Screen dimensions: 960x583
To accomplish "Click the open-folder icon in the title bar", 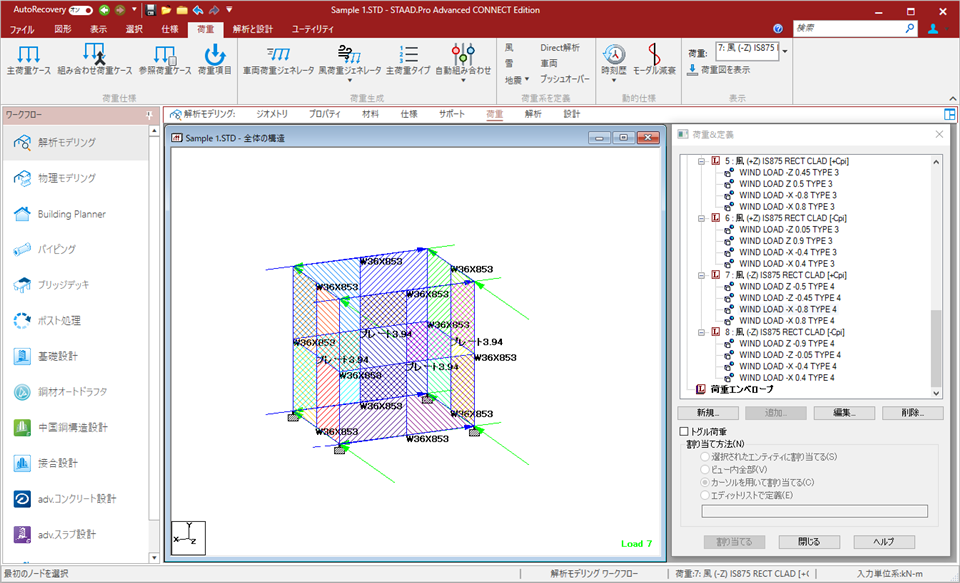I will click(x=167, y=10).
